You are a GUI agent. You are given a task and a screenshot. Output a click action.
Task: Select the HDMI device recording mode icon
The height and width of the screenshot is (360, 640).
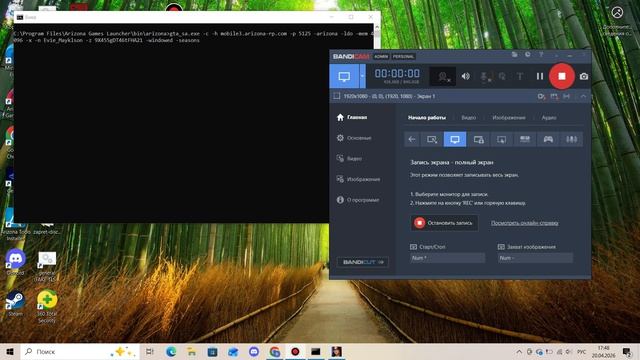click(x=525, y=139)
